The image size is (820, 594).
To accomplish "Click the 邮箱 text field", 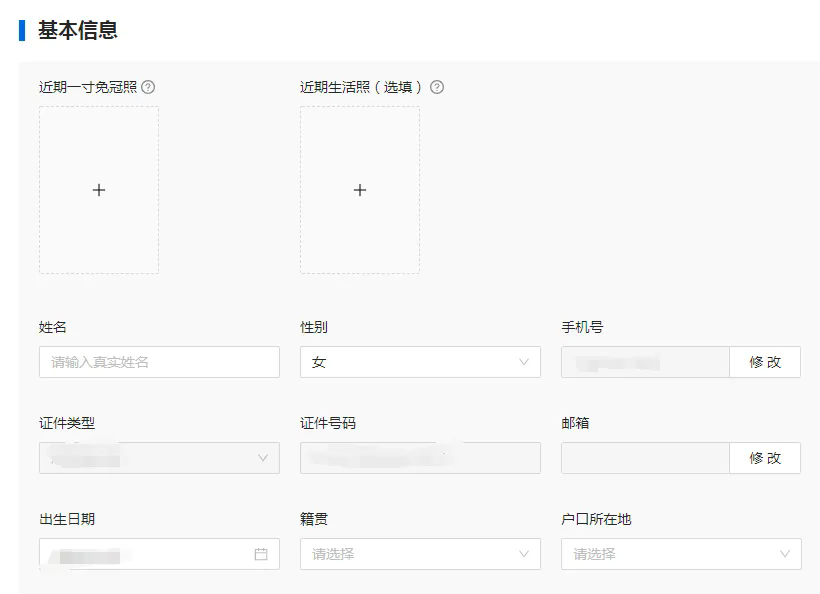I will pos(645,458).
